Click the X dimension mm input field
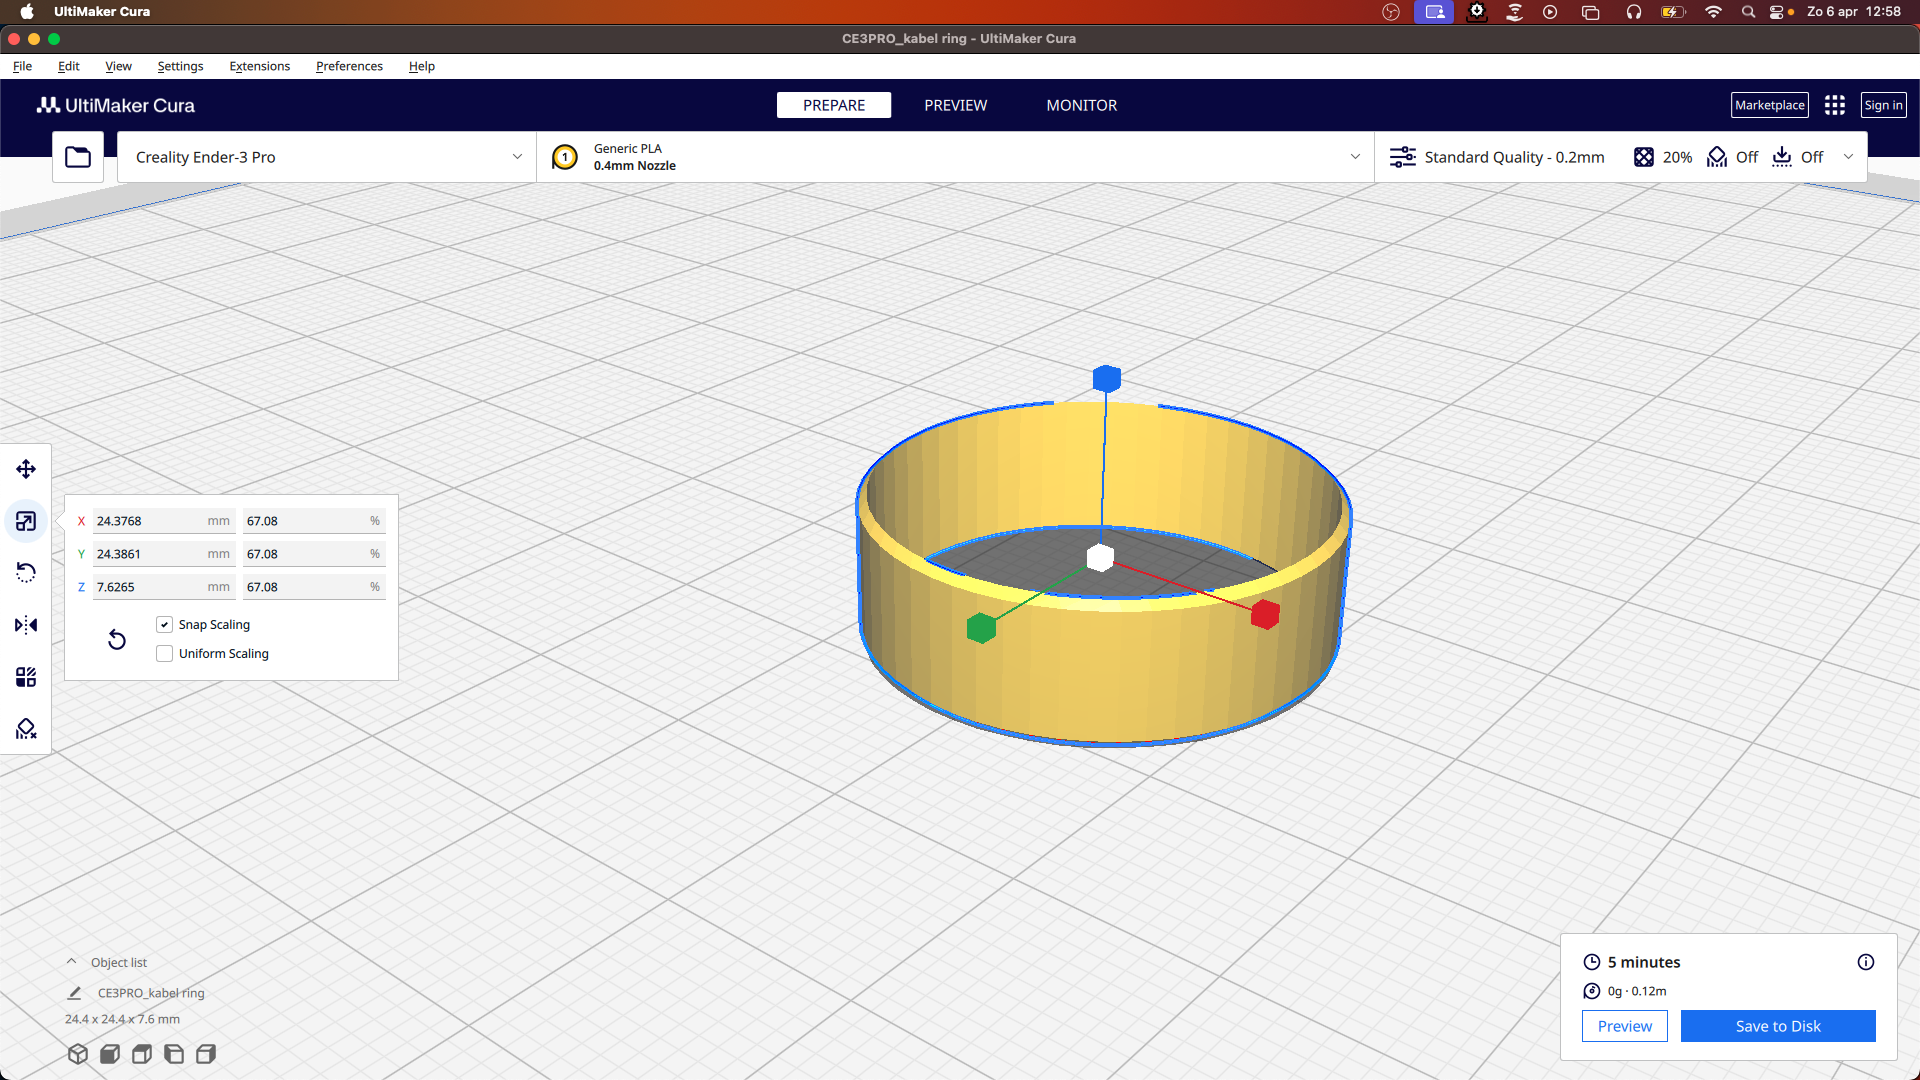The image size is (1920, 1080). pyautogui.click(x=163, y=521)
